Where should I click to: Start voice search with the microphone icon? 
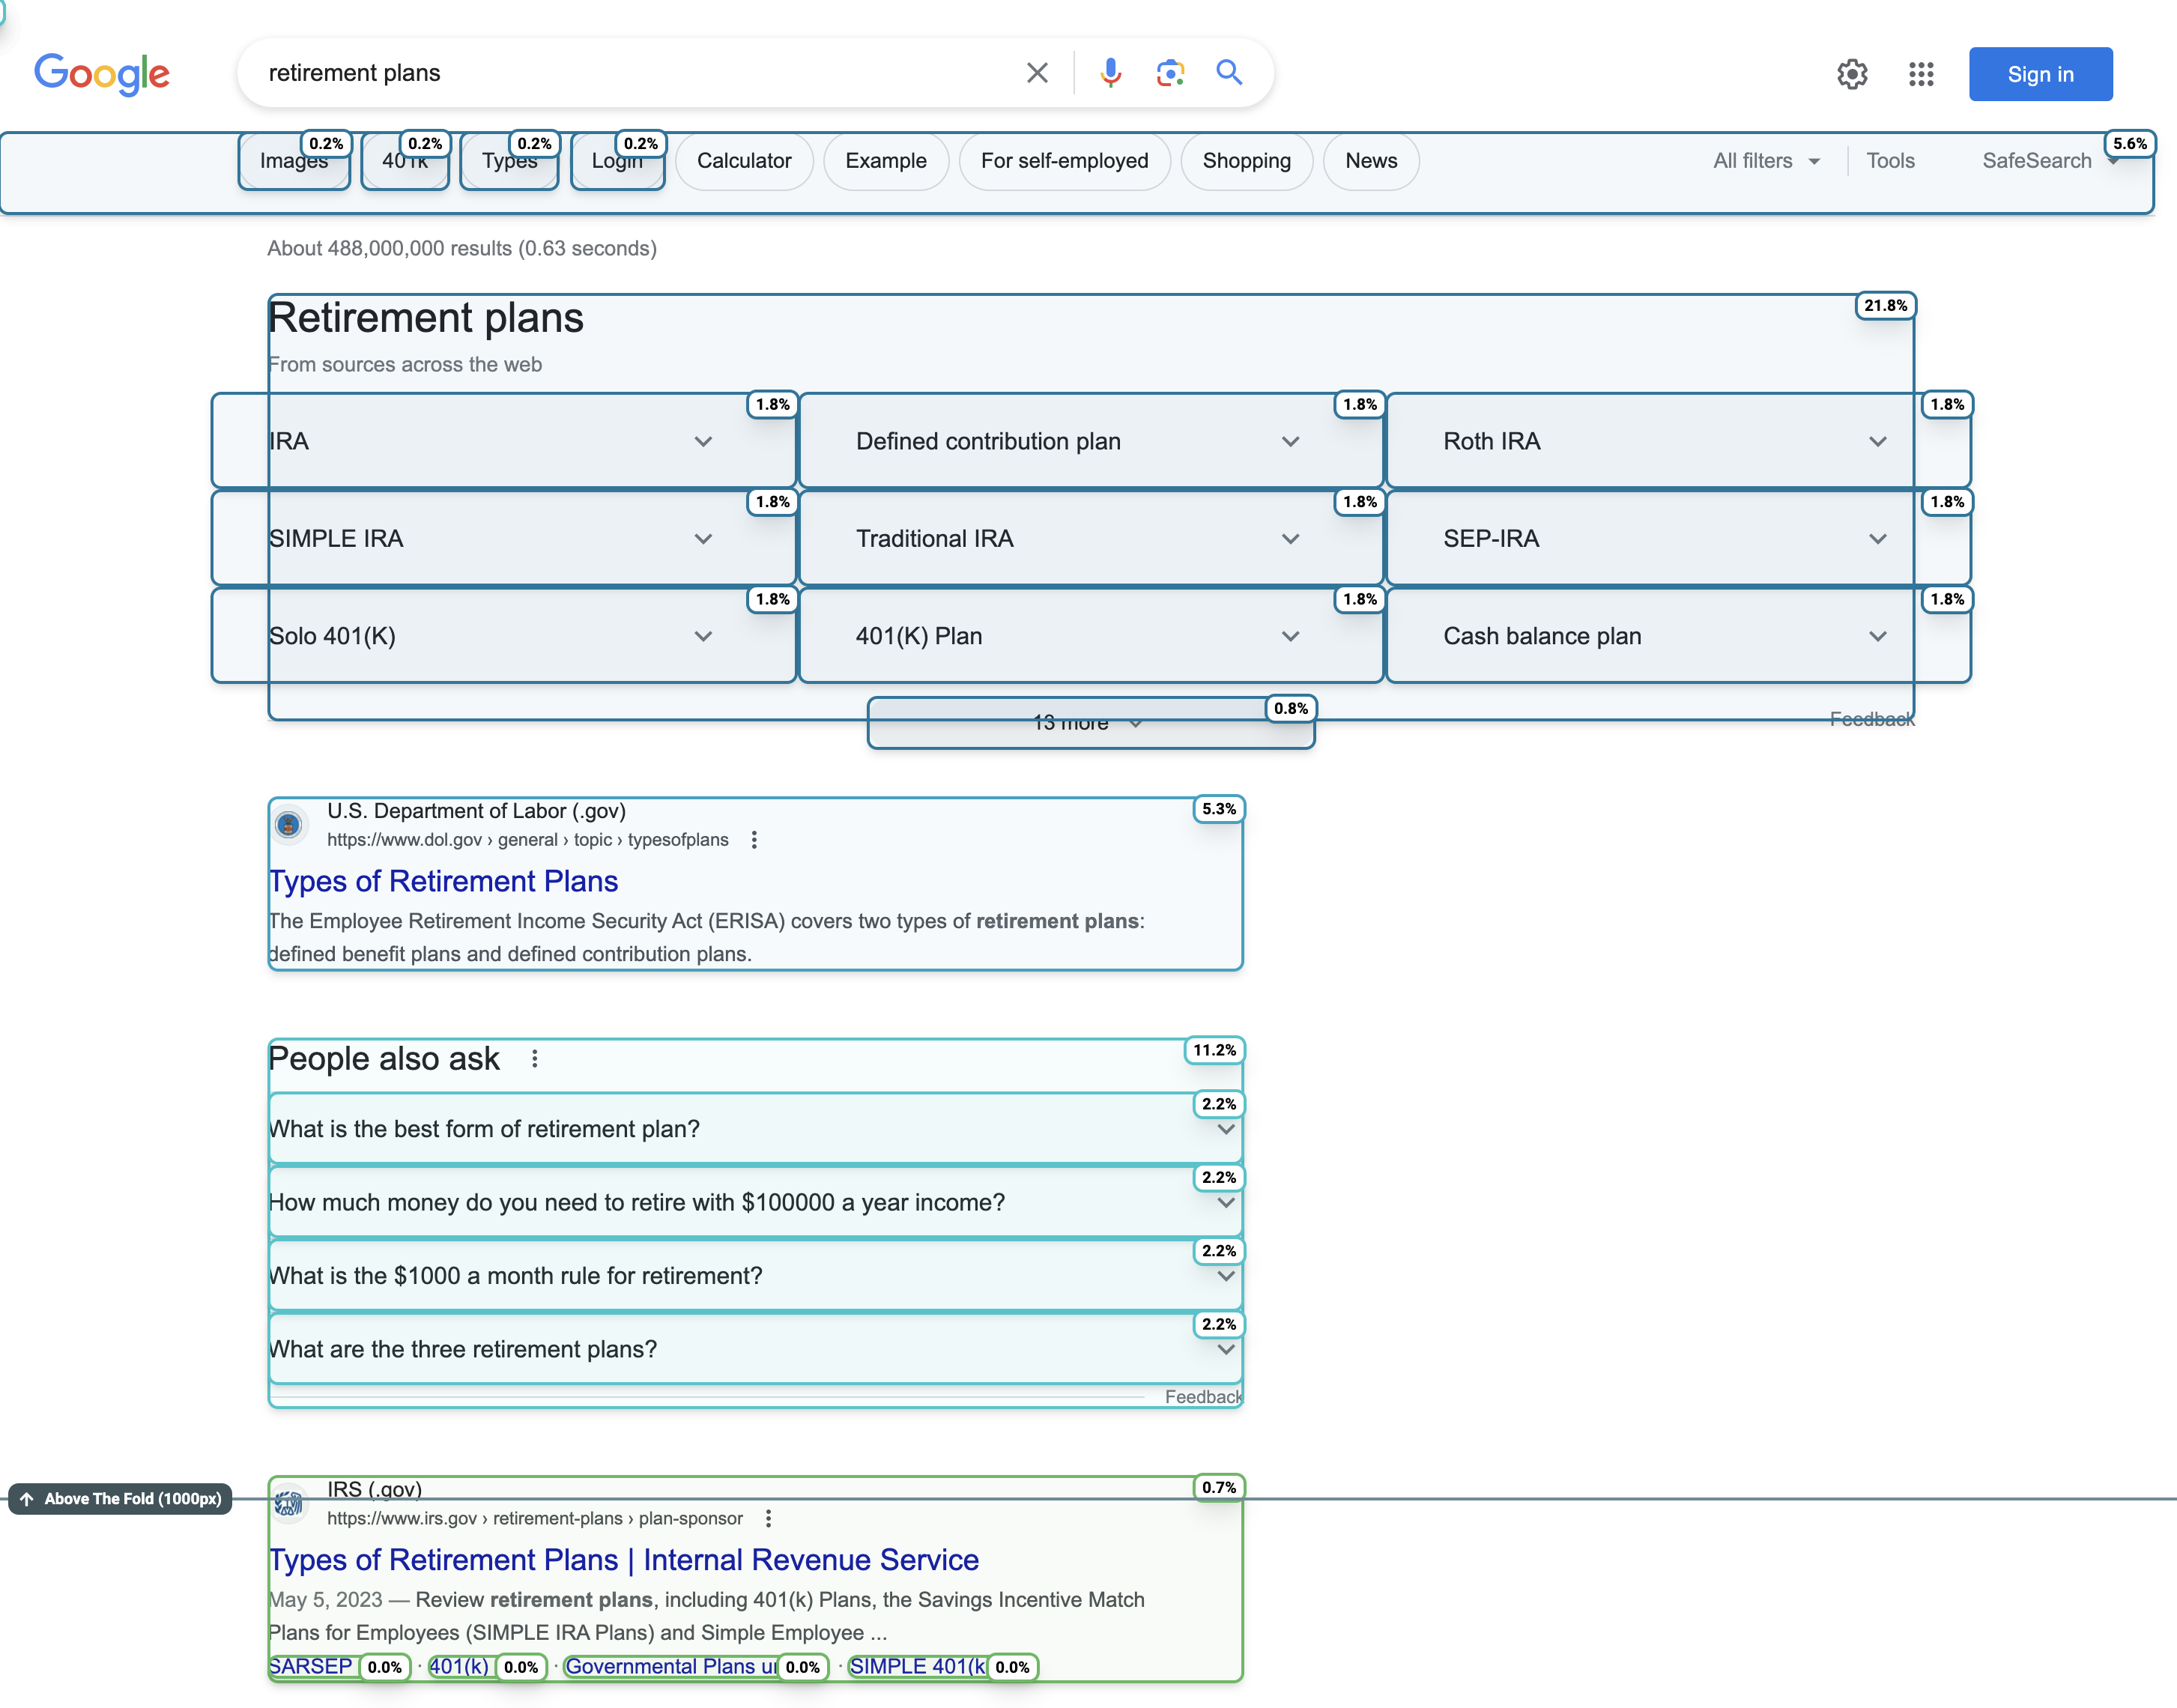pyautogui.click(x=1110, y=73)
